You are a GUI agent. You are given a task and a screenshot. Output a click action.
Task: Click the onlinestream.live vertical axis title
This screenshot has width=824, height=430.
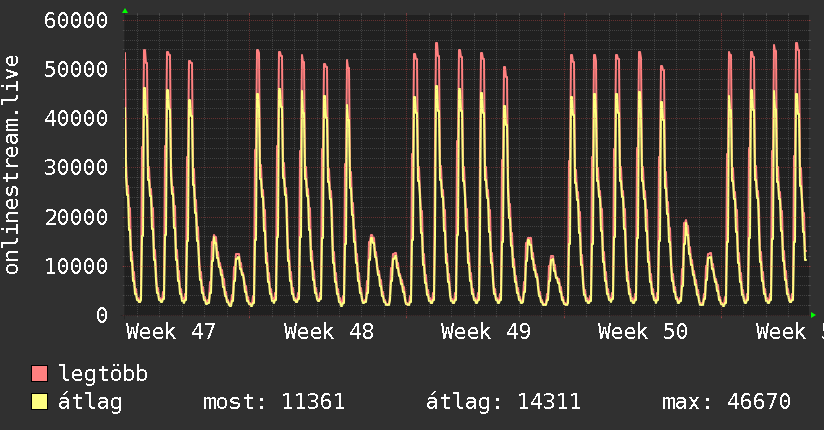[11, 165]
